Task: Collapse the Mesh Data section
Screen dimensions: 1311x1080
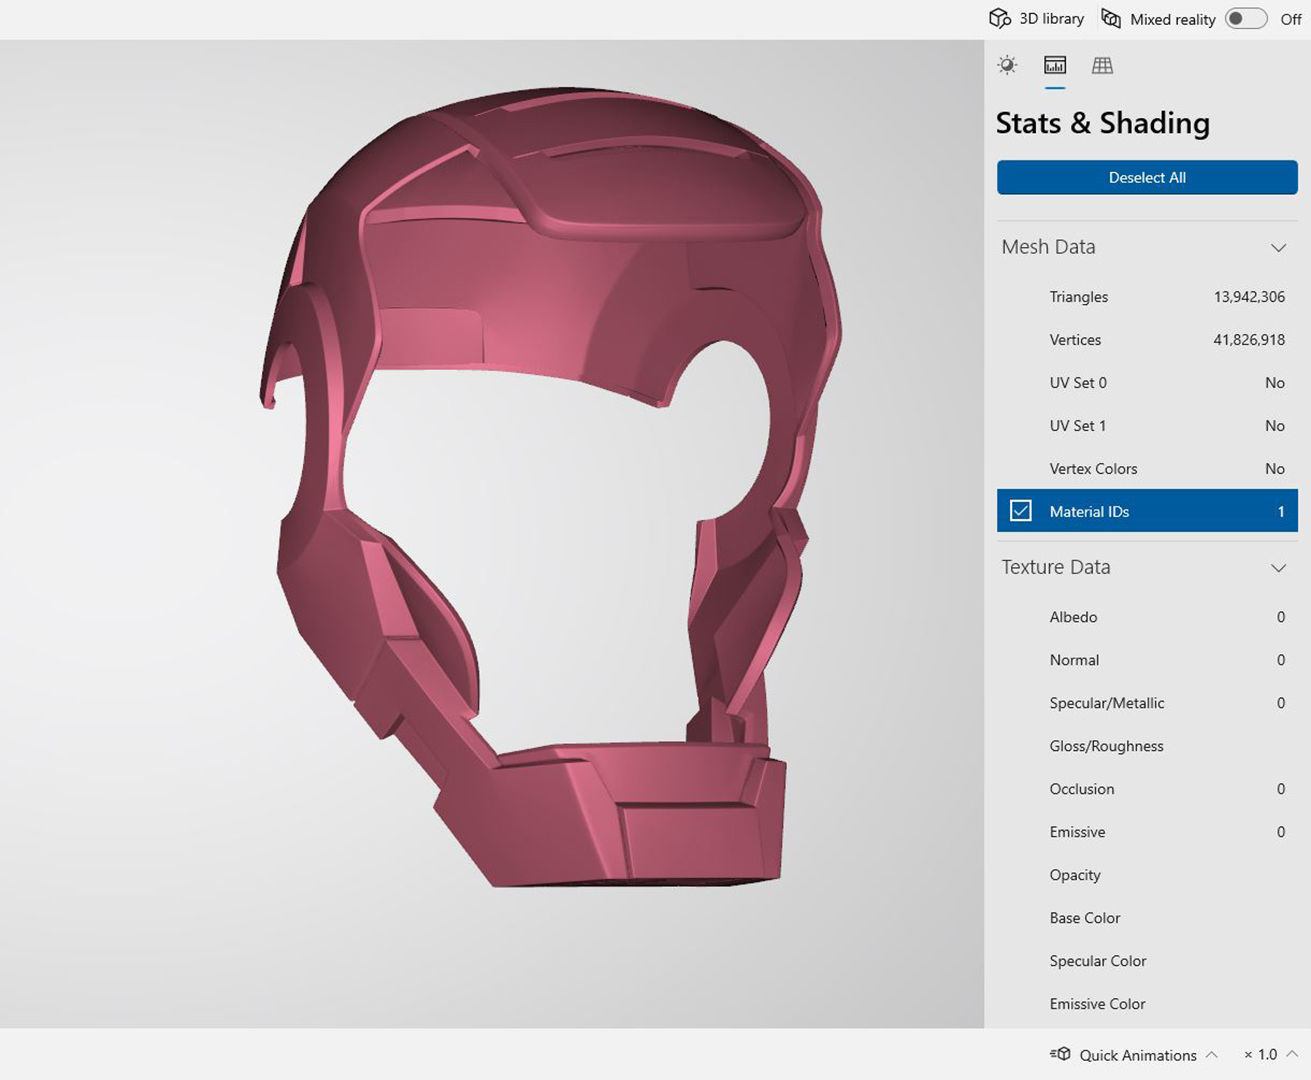Action: coord(1278,247)
